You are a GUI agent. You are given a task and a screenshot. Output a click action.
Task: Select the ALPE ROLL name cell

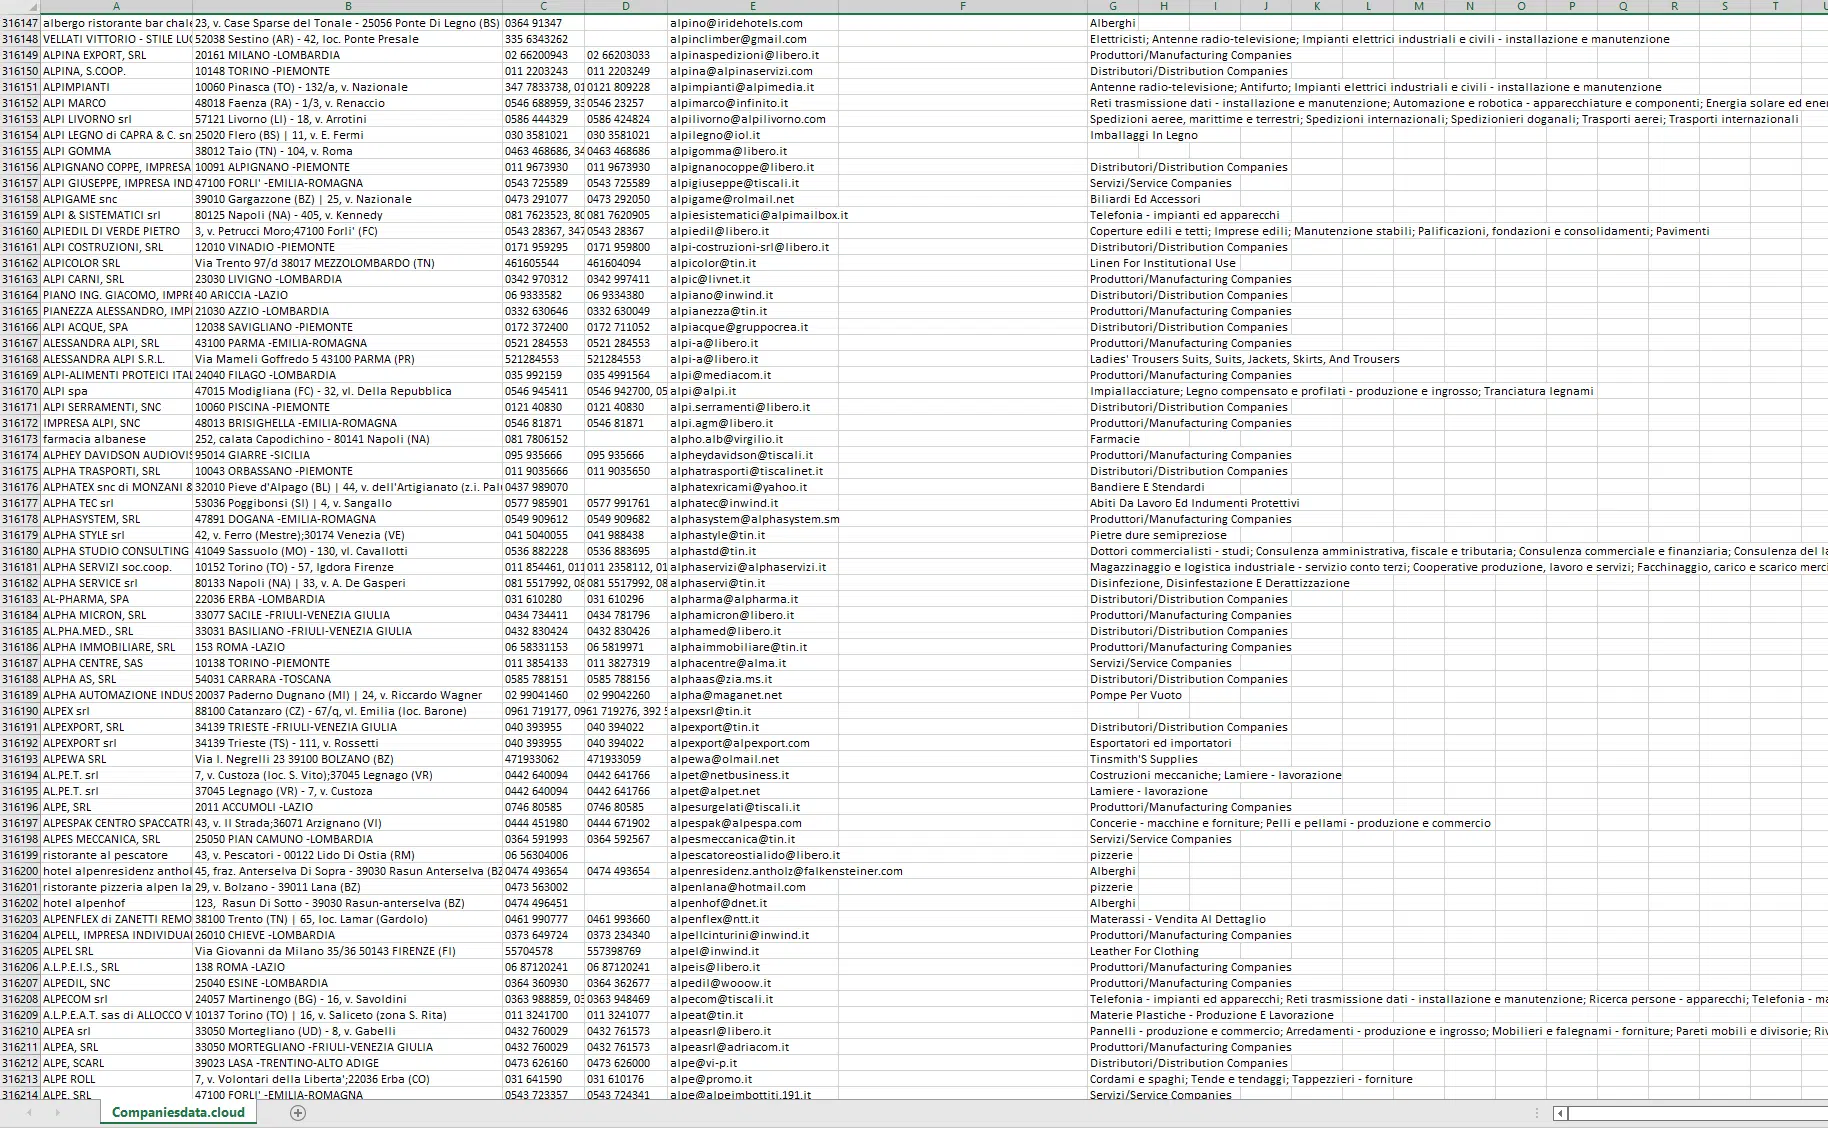point(116,1079)
